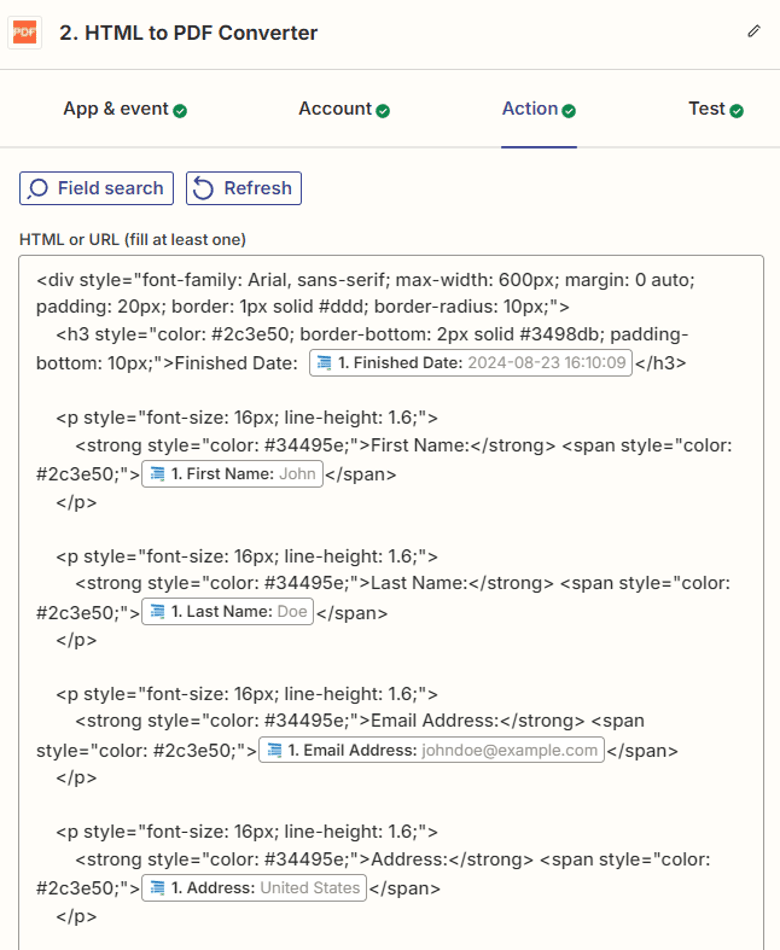This screenshot has width=780, height=950.
Task: Click the Field search button
Action: coord(95,188)
